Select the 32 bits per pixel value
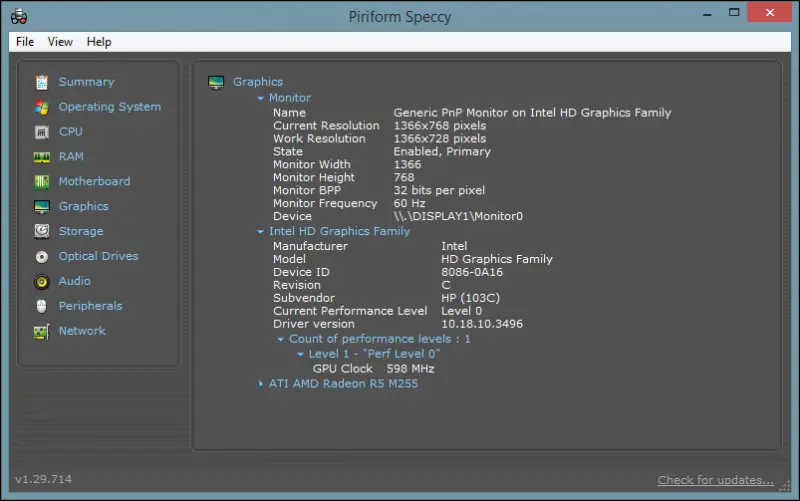Viewport: 800px width, 501px height. 439,190
